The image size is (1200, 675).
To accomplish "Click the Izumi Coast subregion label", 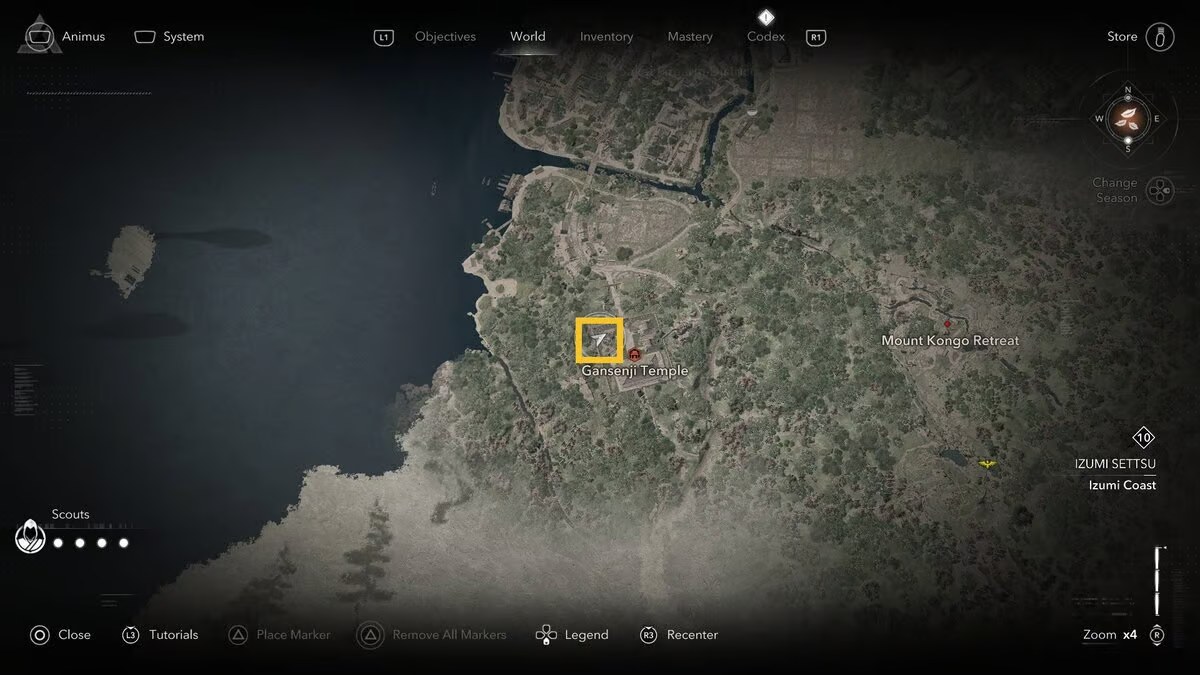I will [x=1122, y=485].
